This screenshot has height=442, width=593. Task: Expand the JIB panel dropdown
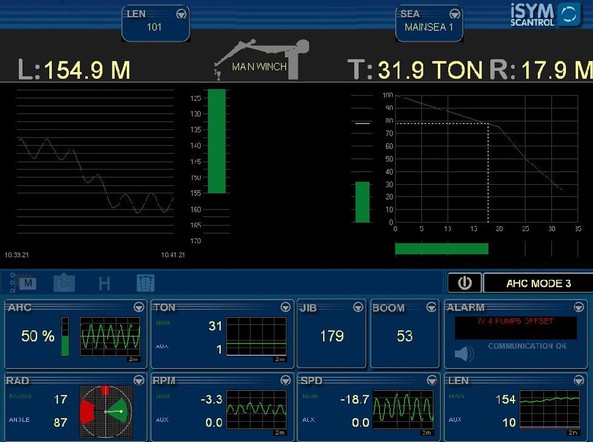click(358, 307)
